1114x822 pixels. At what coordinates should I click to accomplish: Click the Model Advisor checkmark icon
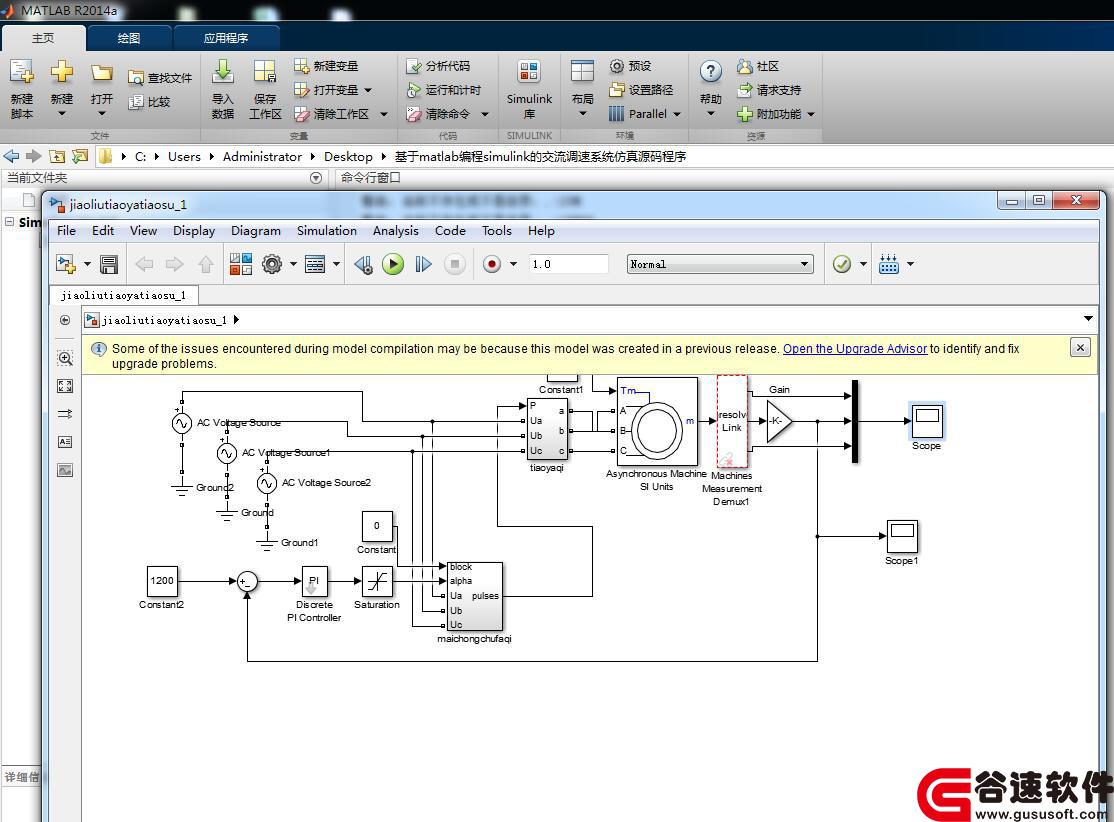(842, 264)
